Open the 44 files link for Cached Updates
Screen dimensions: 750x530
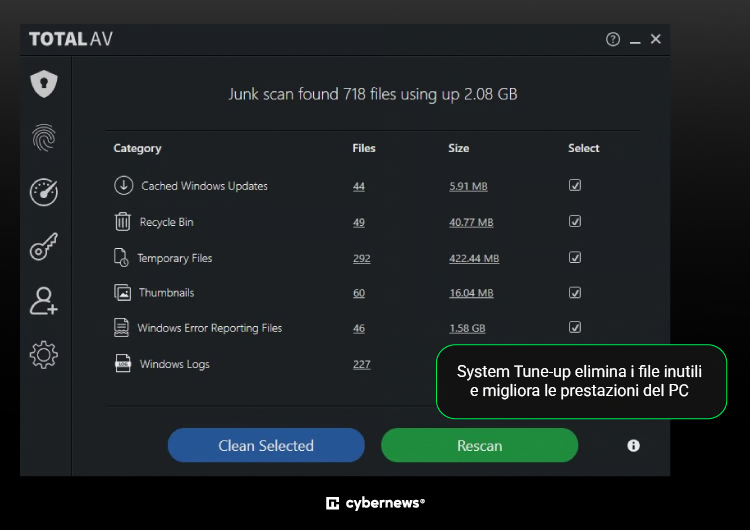[x=359, y=186]
